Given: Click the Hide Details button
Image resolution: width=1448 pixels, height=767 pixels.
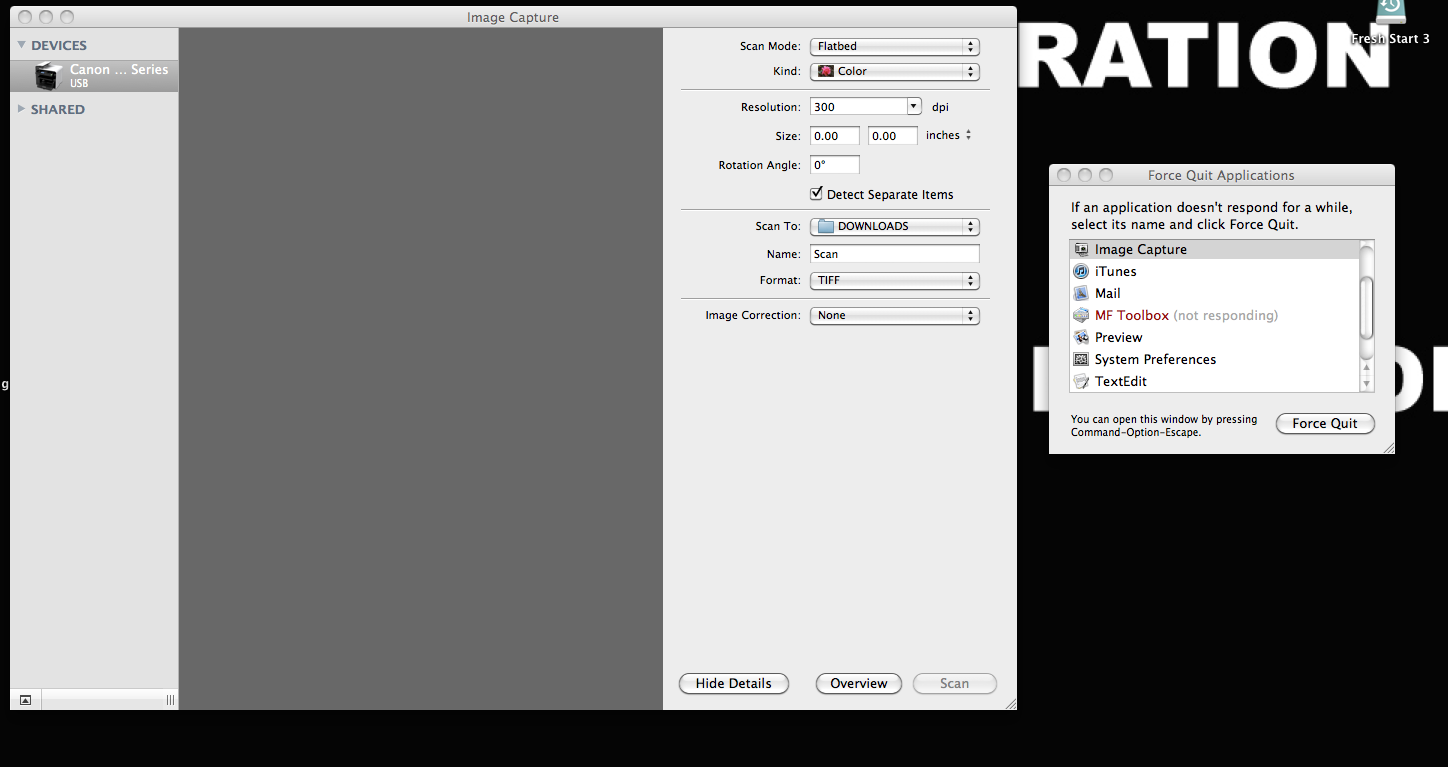Looking at the screenshot, I should [734, 684].
